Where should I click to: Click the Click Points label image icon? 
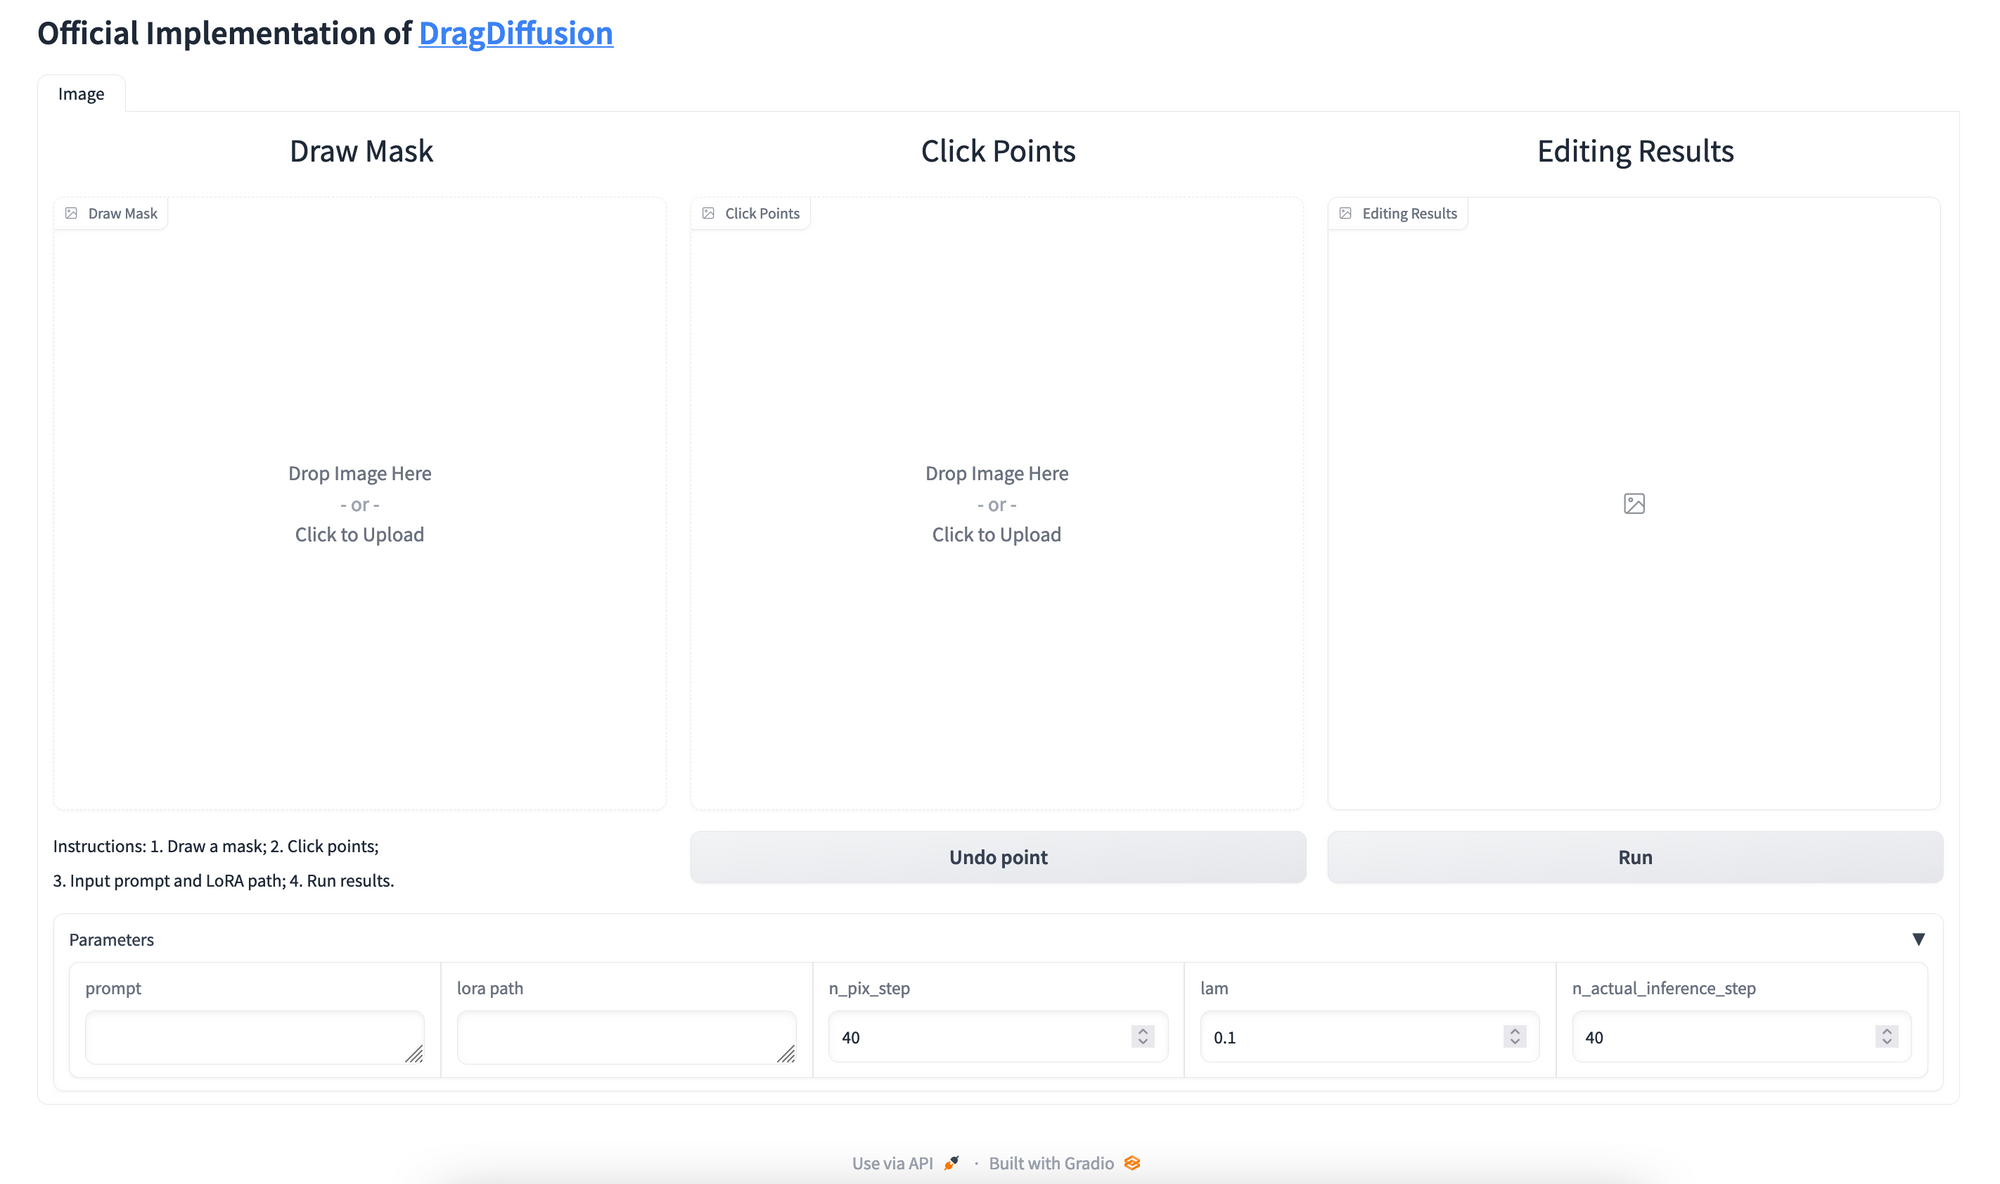point(708,213)
